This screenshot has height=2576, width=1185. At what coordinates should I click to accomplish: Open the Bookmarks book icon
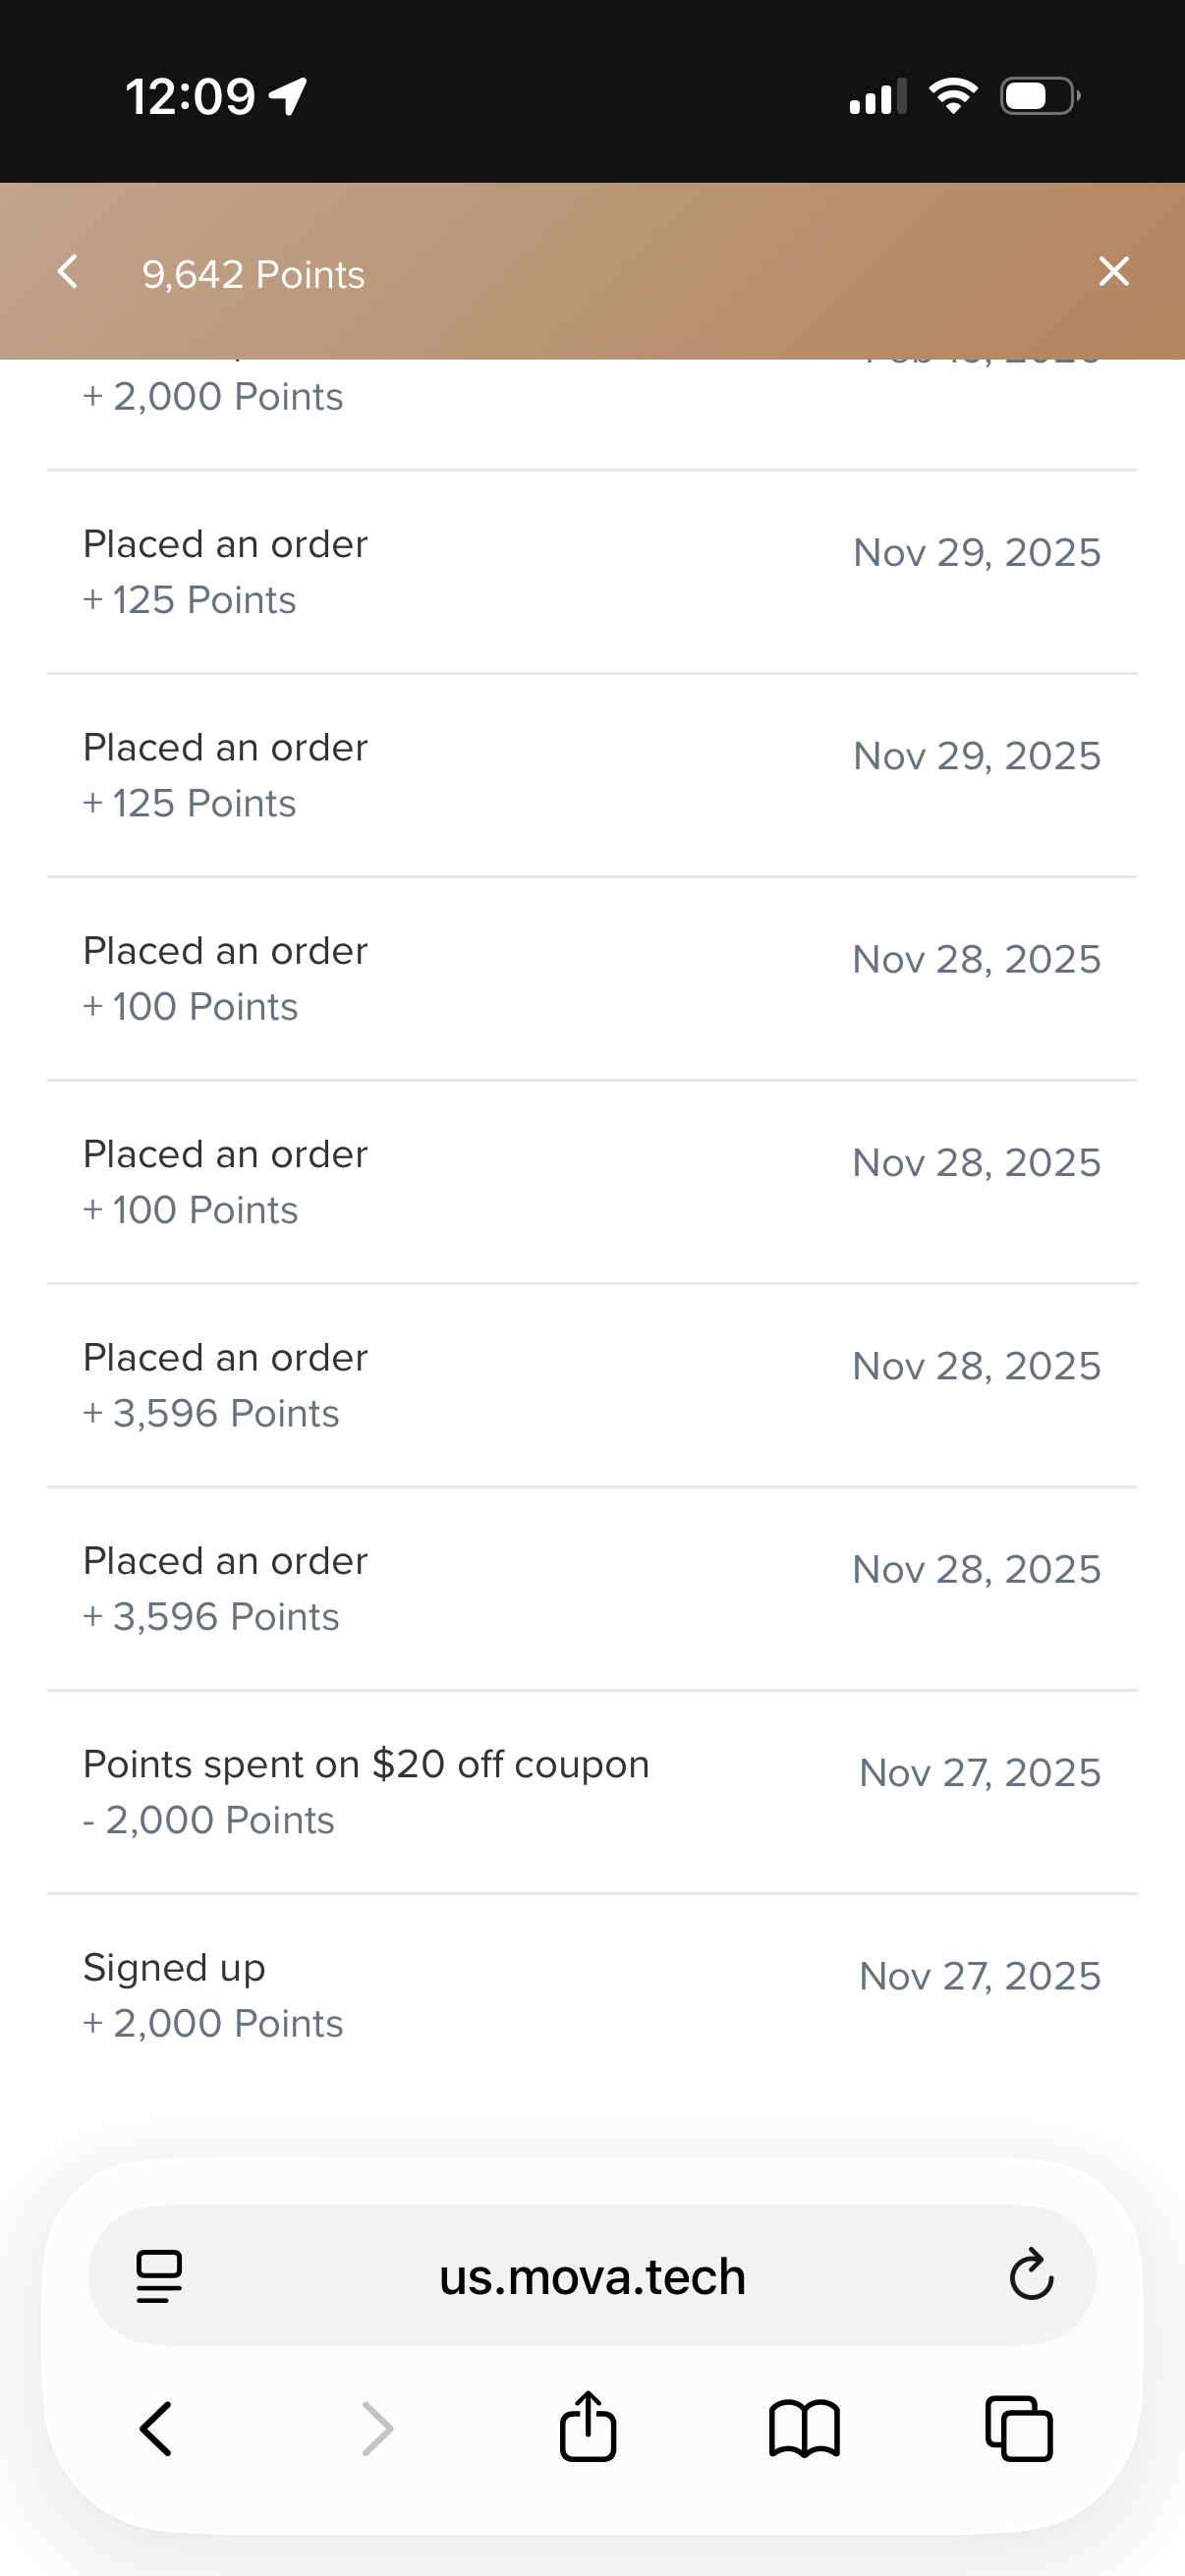tap(804, 2428)
